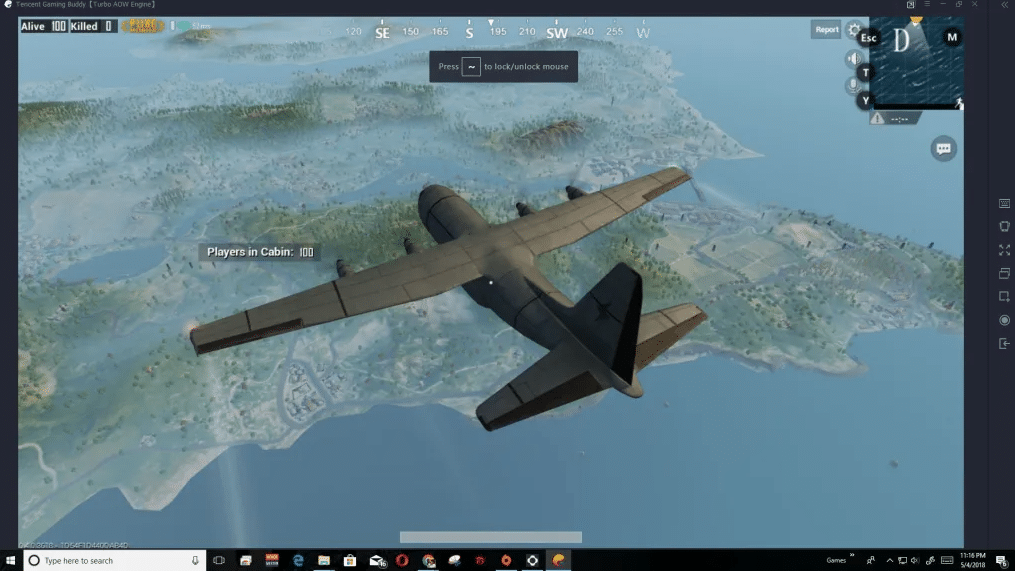Viewport: 1015px width, 571px height.
Task: Open the Windows Action Center notifications
Action: [x=1001, y=560]
